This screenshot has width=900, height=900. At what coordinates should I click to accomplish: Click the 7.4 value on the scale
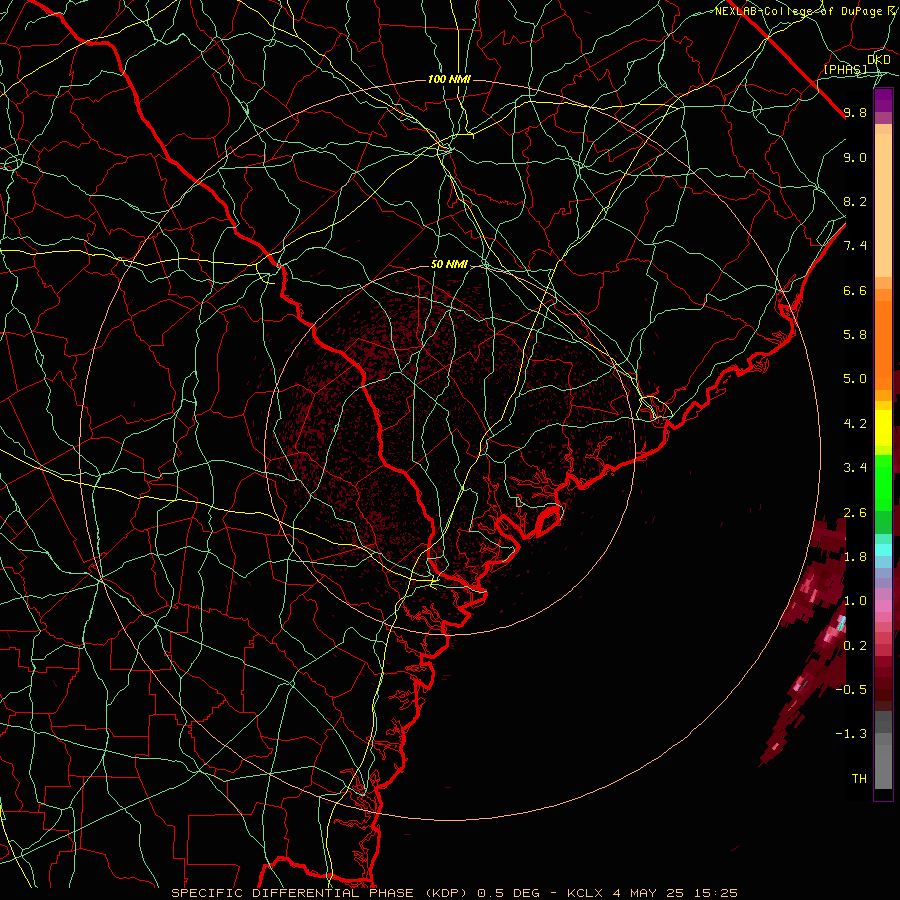pyautogui.click(x=855, y=246)
